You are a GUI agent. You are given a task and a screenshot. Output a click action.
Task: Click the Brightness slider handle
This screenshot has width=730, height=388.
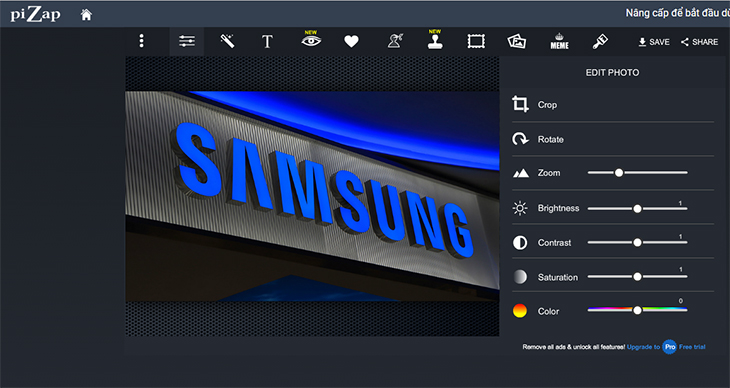pos(637,209)
